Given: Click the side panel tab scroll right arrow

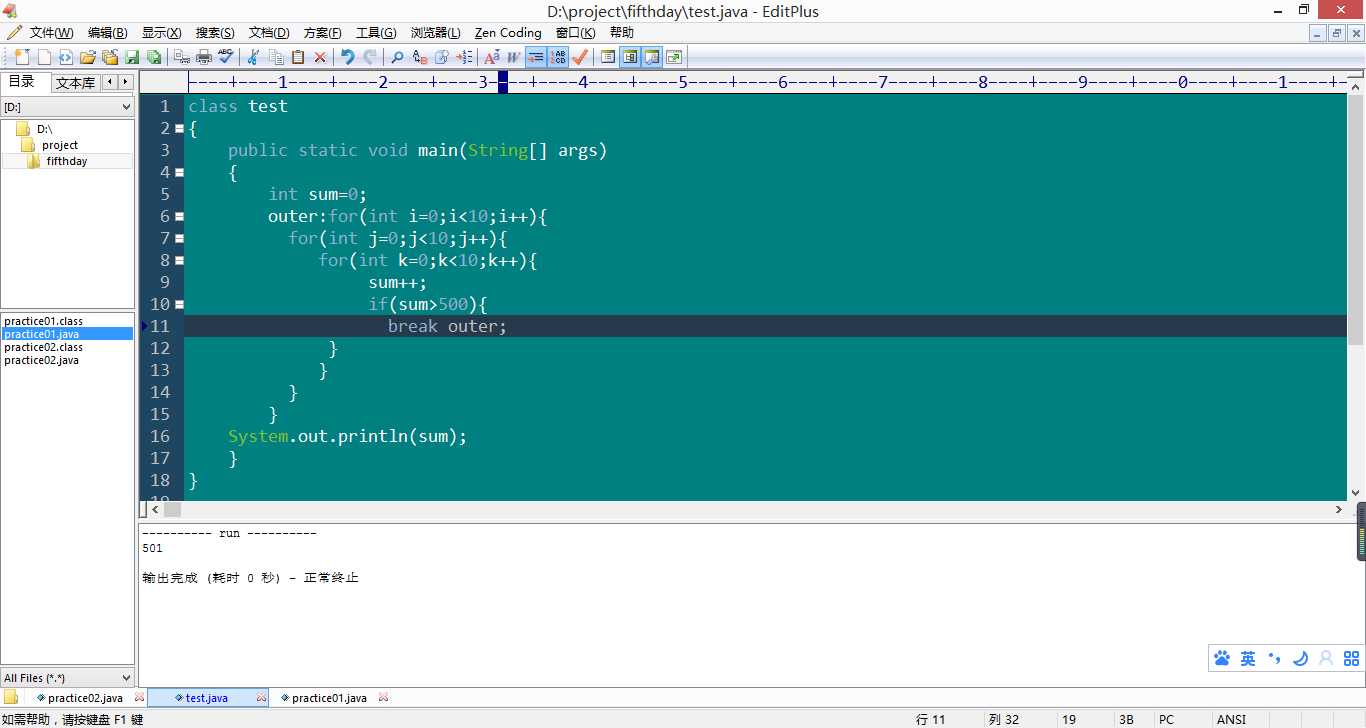Looking at the screenshot, I should [x=125, y=82].
